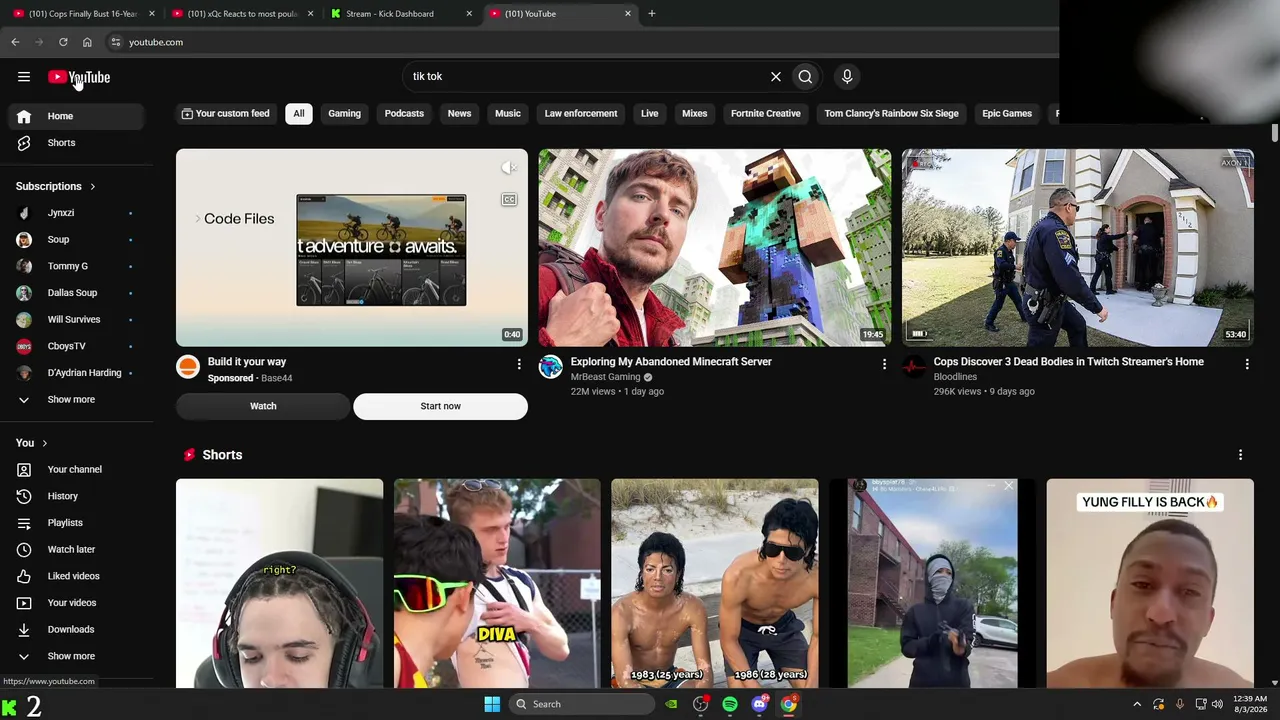
Task: Reload the page in the browser
Action: point(63,42)
